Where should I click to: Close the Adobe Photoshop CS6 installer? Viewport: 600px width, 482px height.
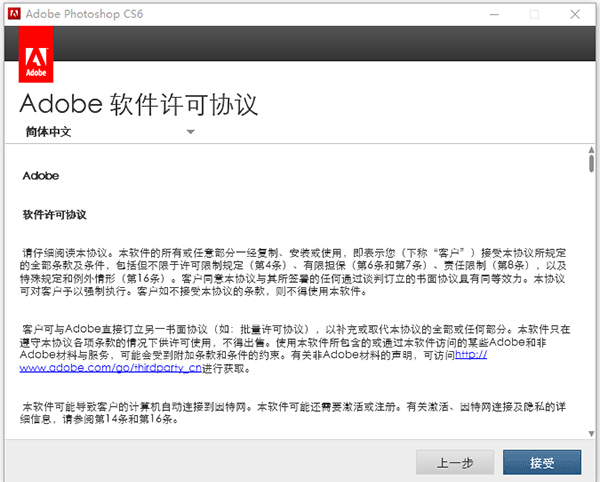coord(577,14)
